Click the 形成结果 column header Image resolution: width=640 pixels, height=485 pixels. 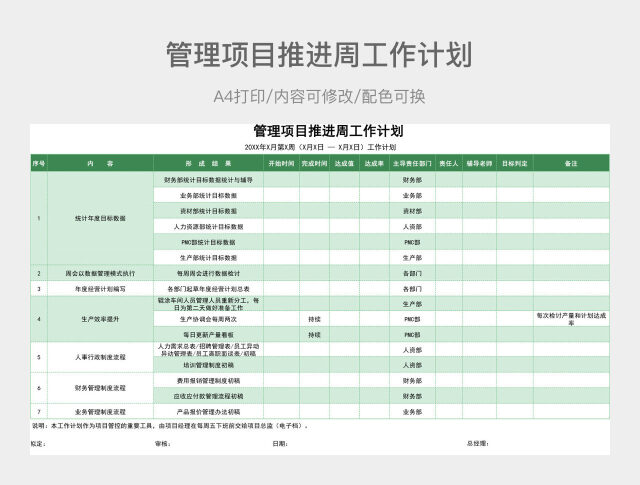208,163
